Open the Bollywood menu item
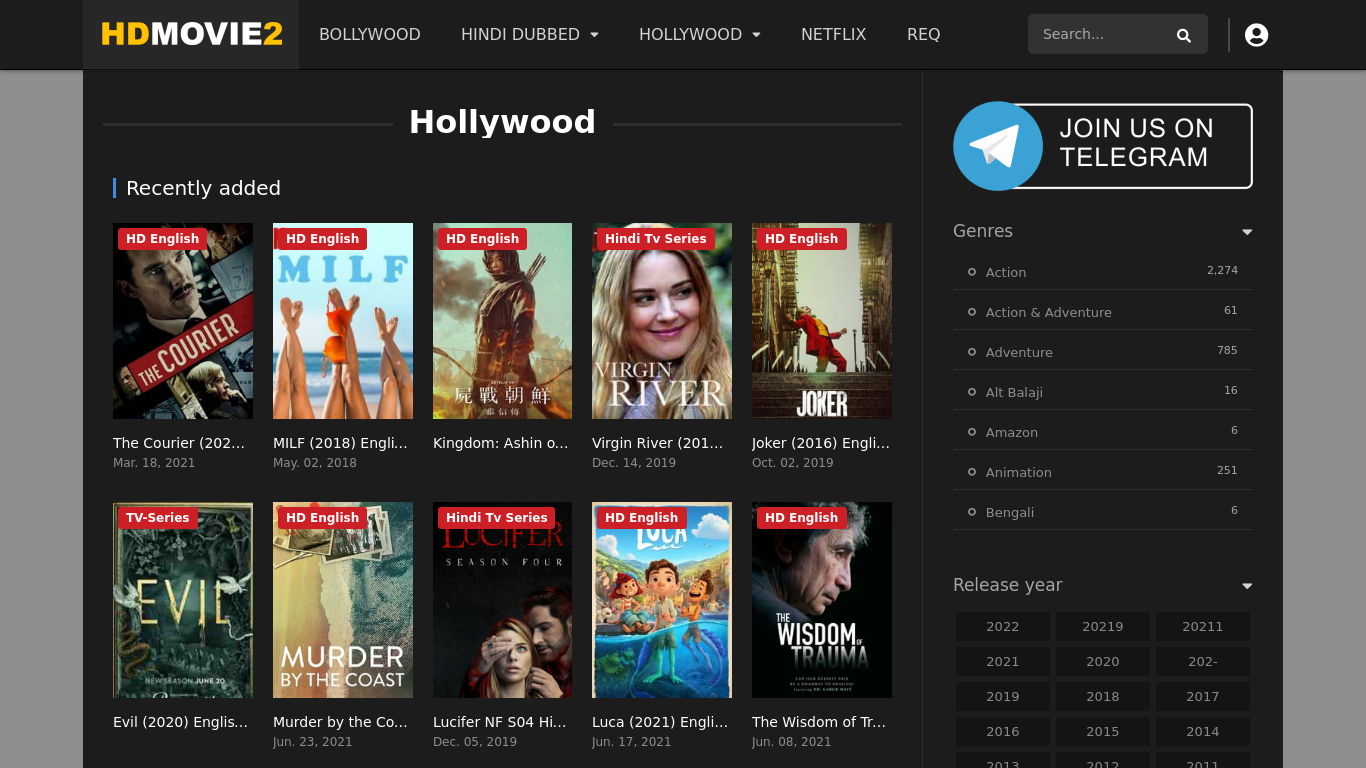 pos(370,34)
